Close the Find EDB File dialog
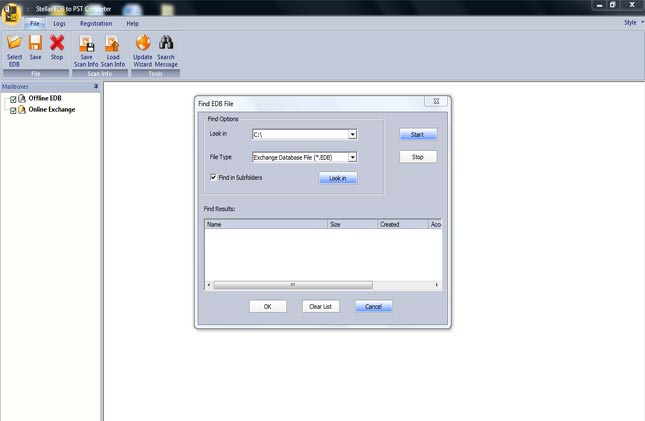 [x=436, y=101]
